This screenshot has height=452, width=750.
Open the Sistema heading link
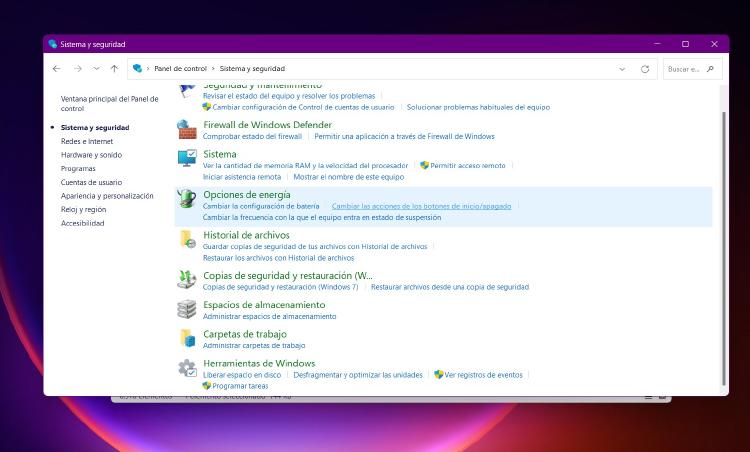pyautogui.click(x=220, y=154)
